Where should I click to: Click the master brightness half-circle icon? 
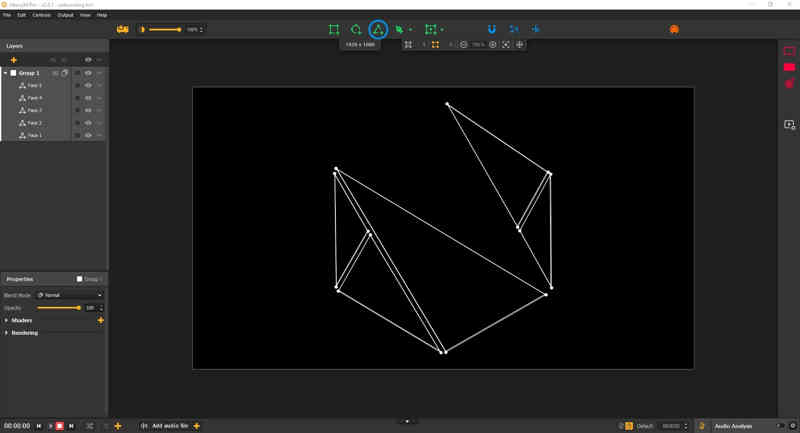tap(142, 30)
